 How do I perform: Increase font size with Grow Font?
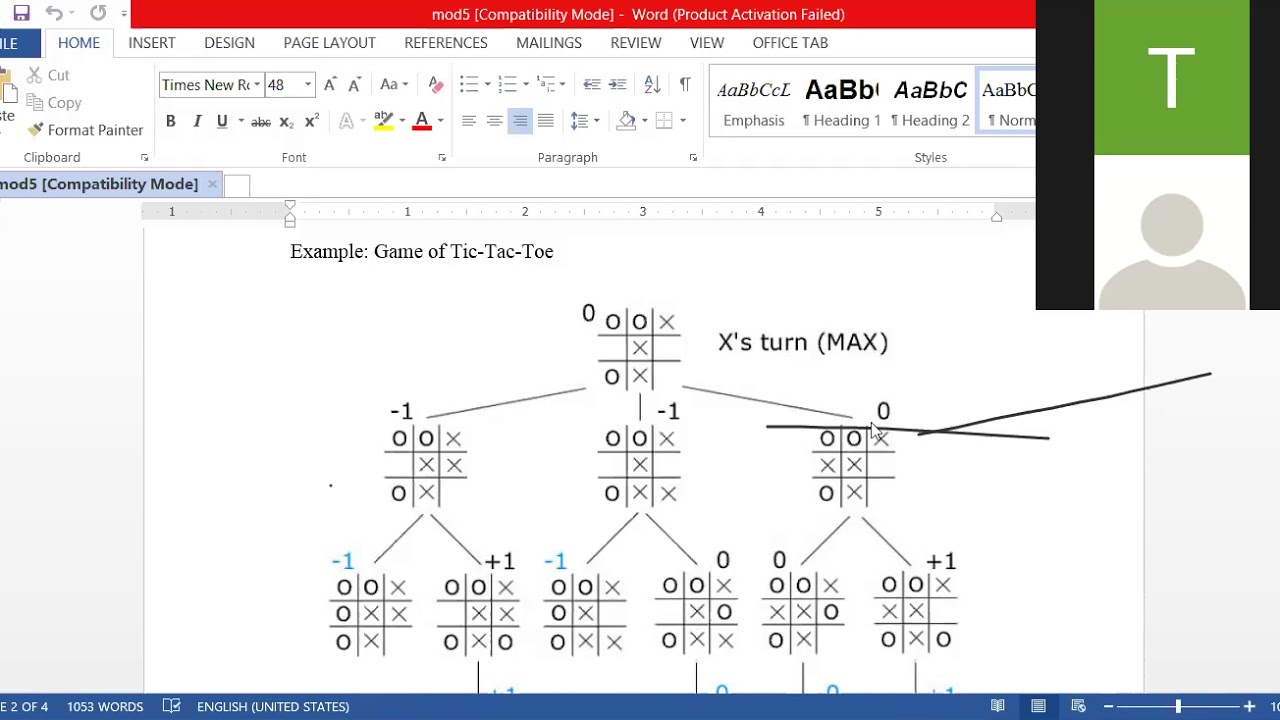pos(330,85)
